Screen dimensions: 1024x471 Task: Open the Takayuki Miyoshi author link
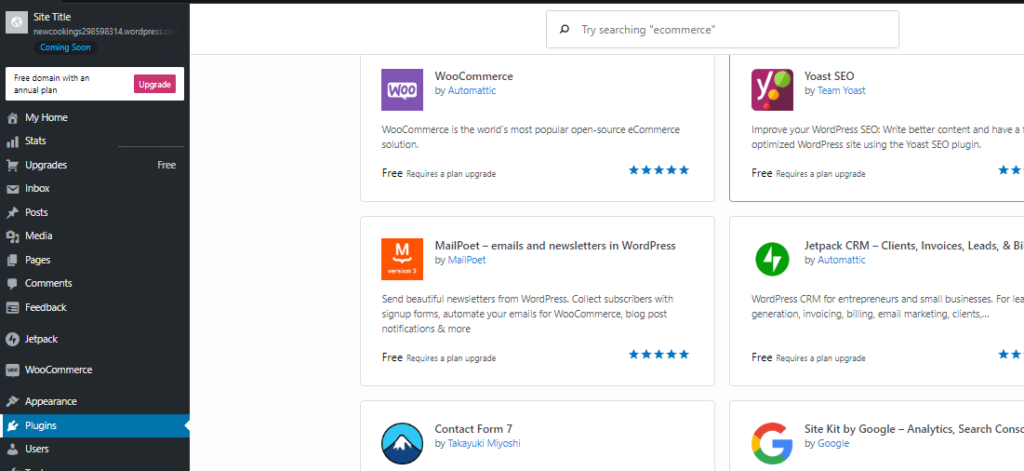pyautogui.click(x=484, y=444)
